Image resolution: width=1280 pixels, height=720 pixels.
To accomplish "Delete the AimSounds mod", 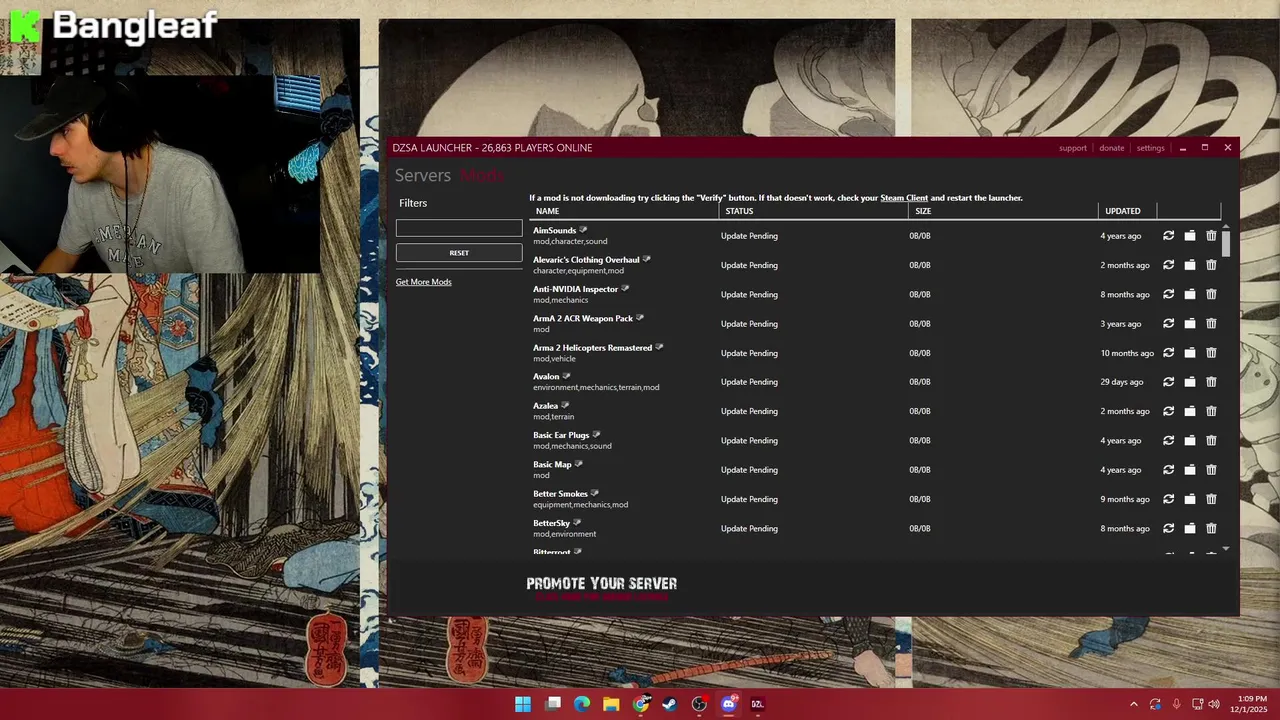I will coord(1211,236).
